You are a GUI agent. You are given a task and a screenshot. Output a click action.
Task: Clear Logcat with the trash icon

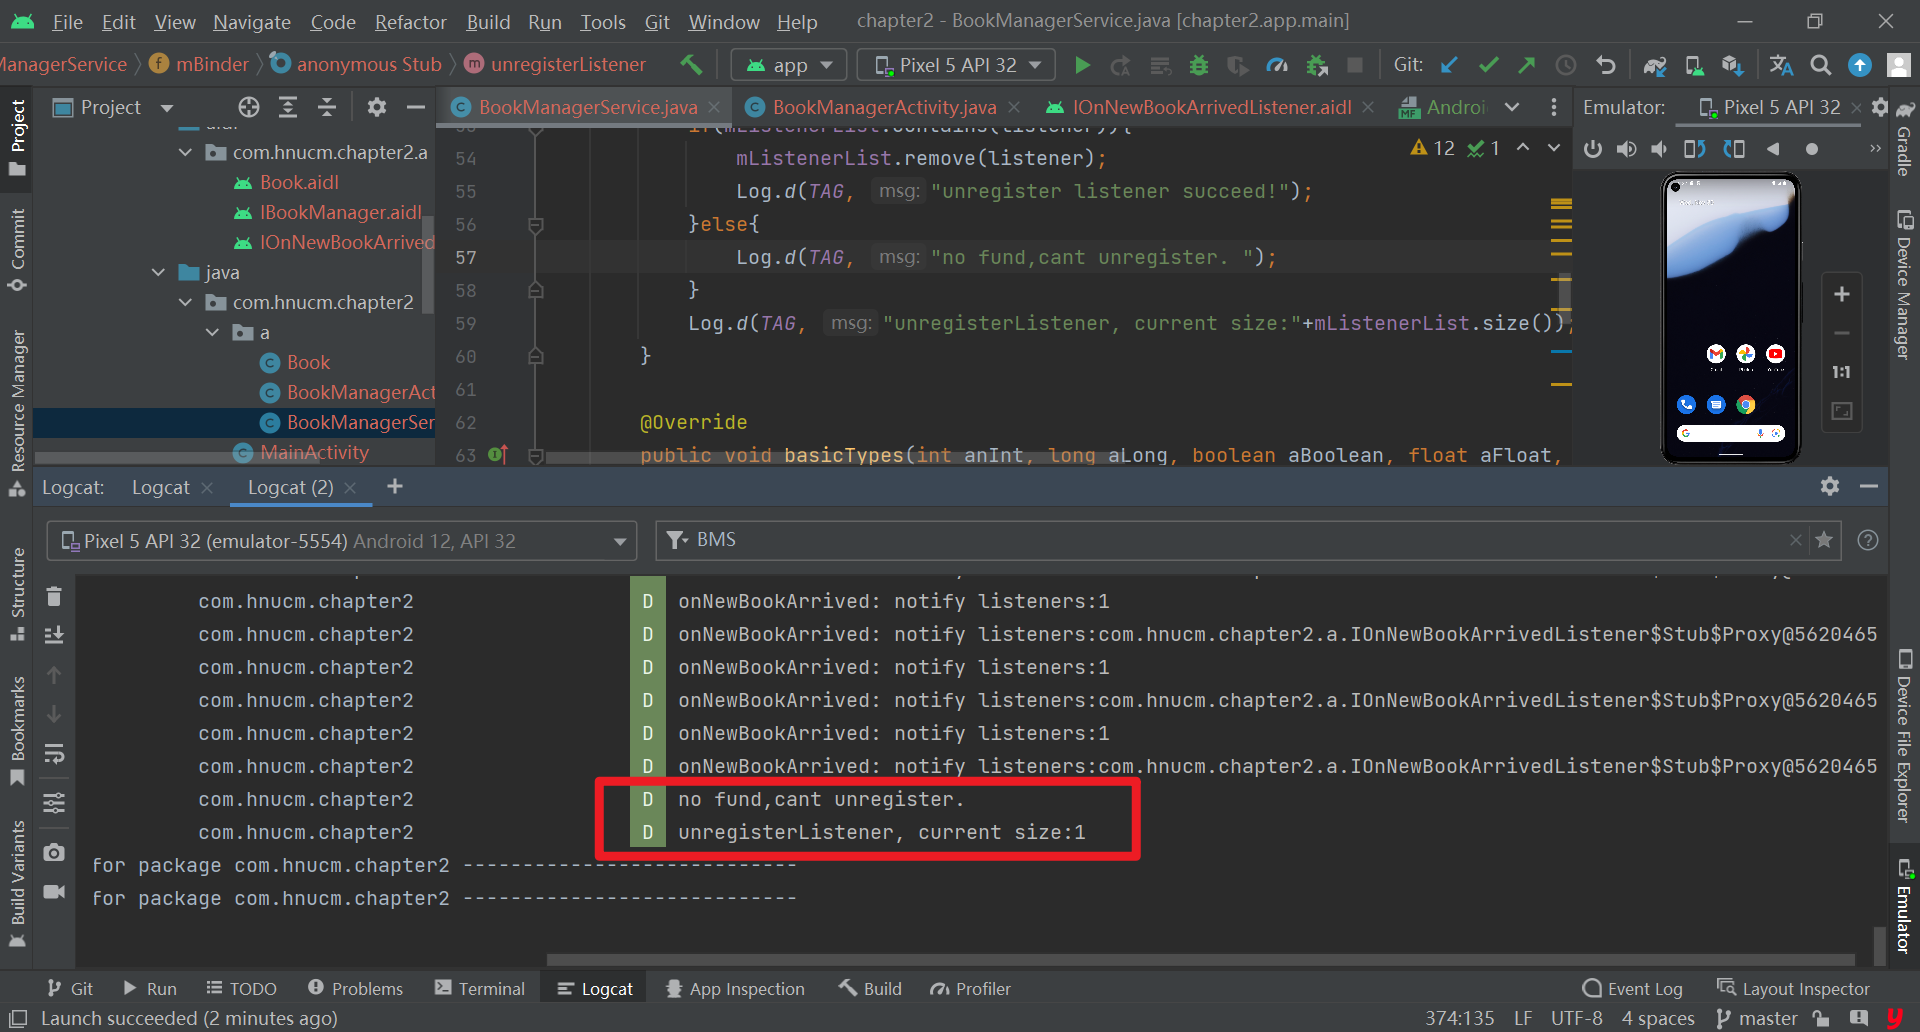(54, 596)
